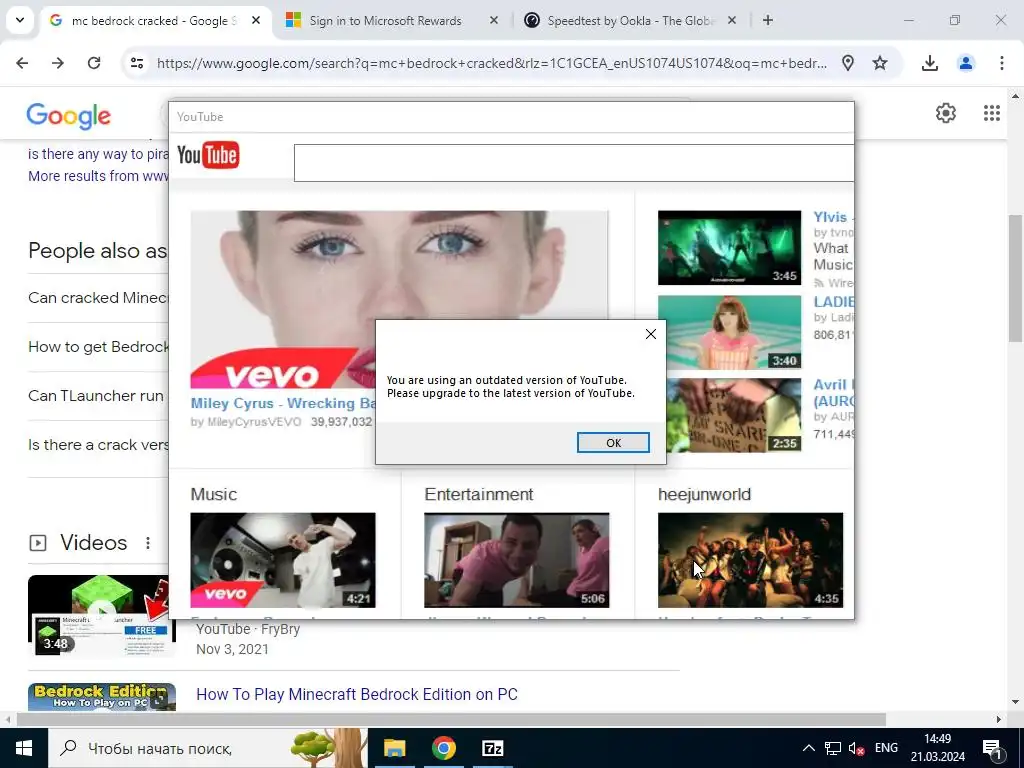The image size is (1024, 768).
Task: Close the outdated version message dialog
Action: click(650, 334)
